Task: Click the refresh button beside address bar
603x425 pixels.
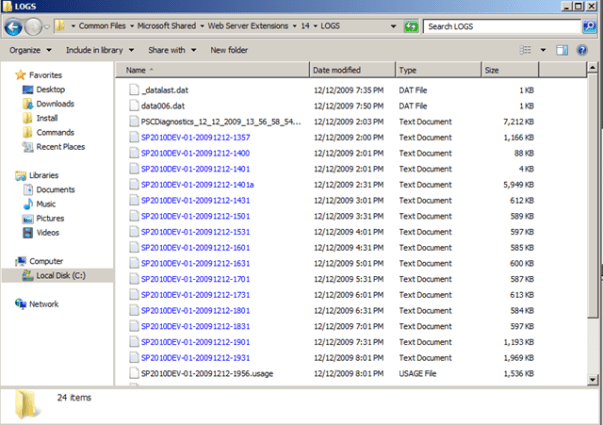Action: [410, 25]
